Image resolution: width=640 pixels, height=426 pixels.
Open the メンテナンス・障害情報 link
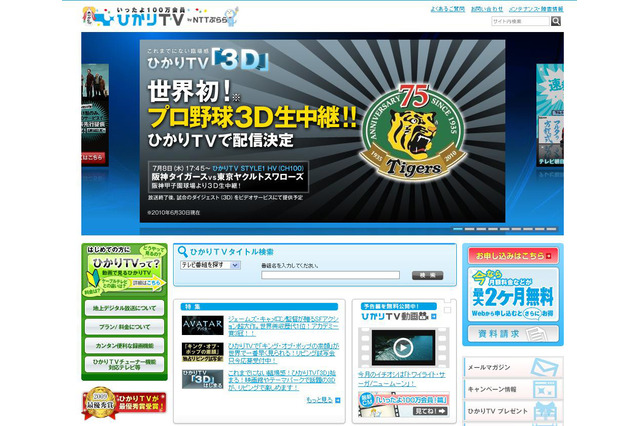pos(536,9)
